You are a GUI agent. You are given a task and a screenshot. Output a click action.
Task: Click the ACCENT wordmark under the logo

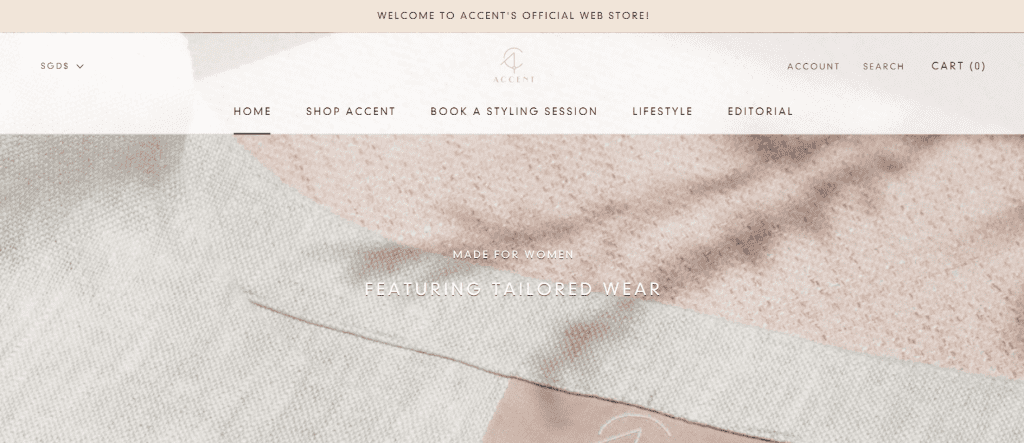pos(514,80)
